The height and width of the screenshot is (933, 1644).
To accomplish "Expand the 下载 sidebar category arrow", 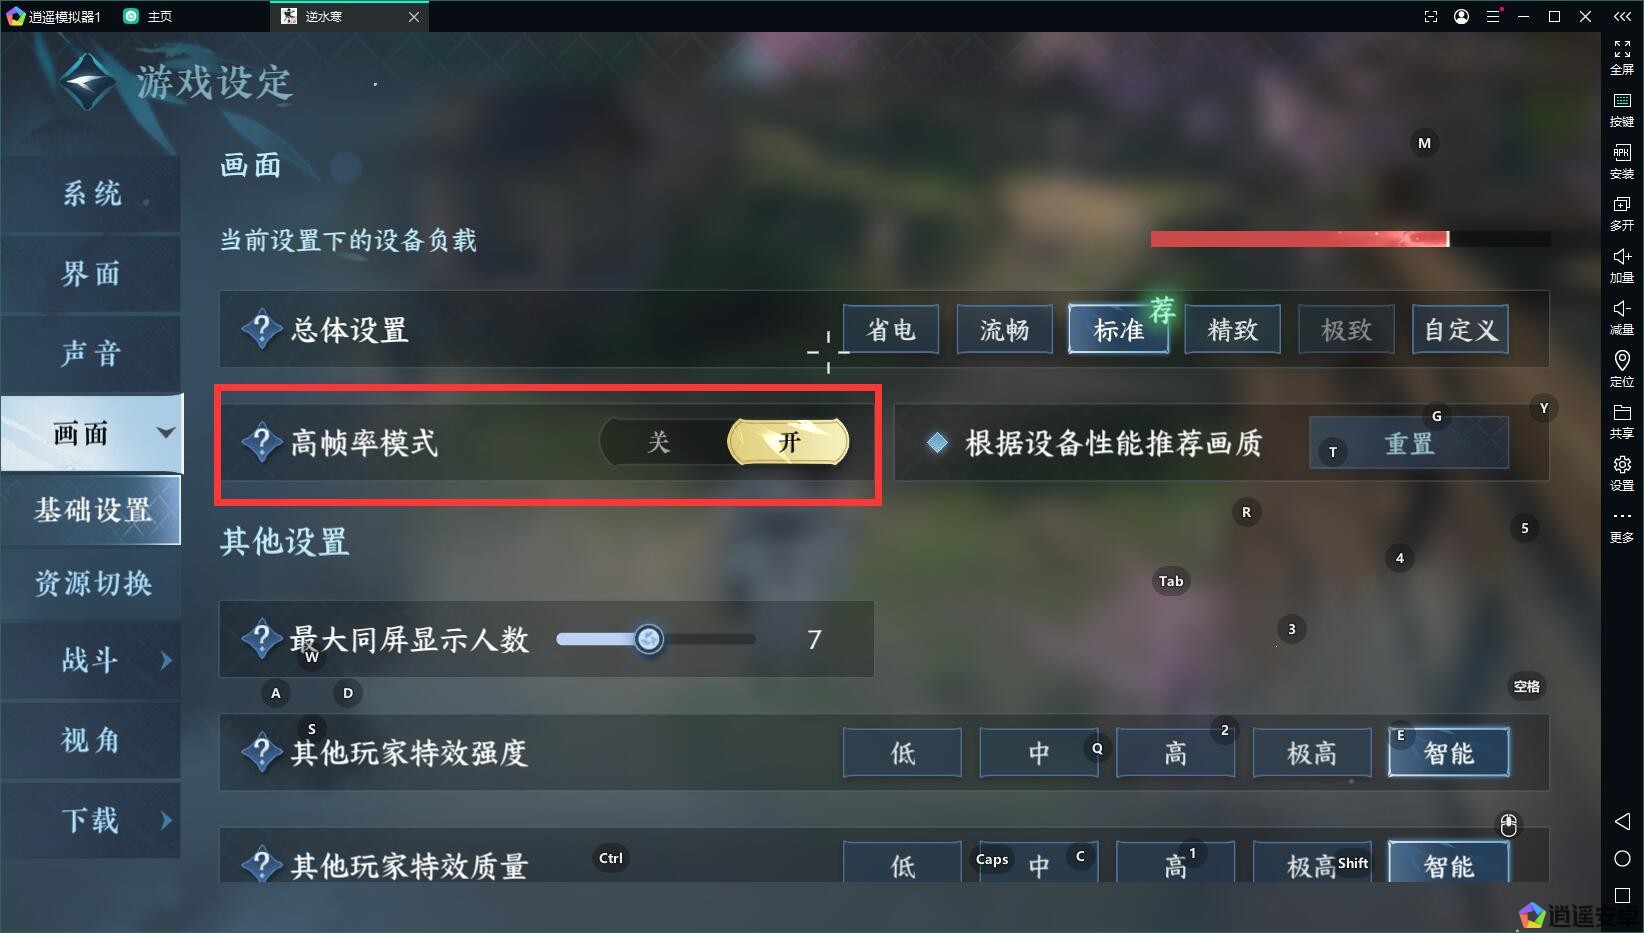I will tap(166, 820).
